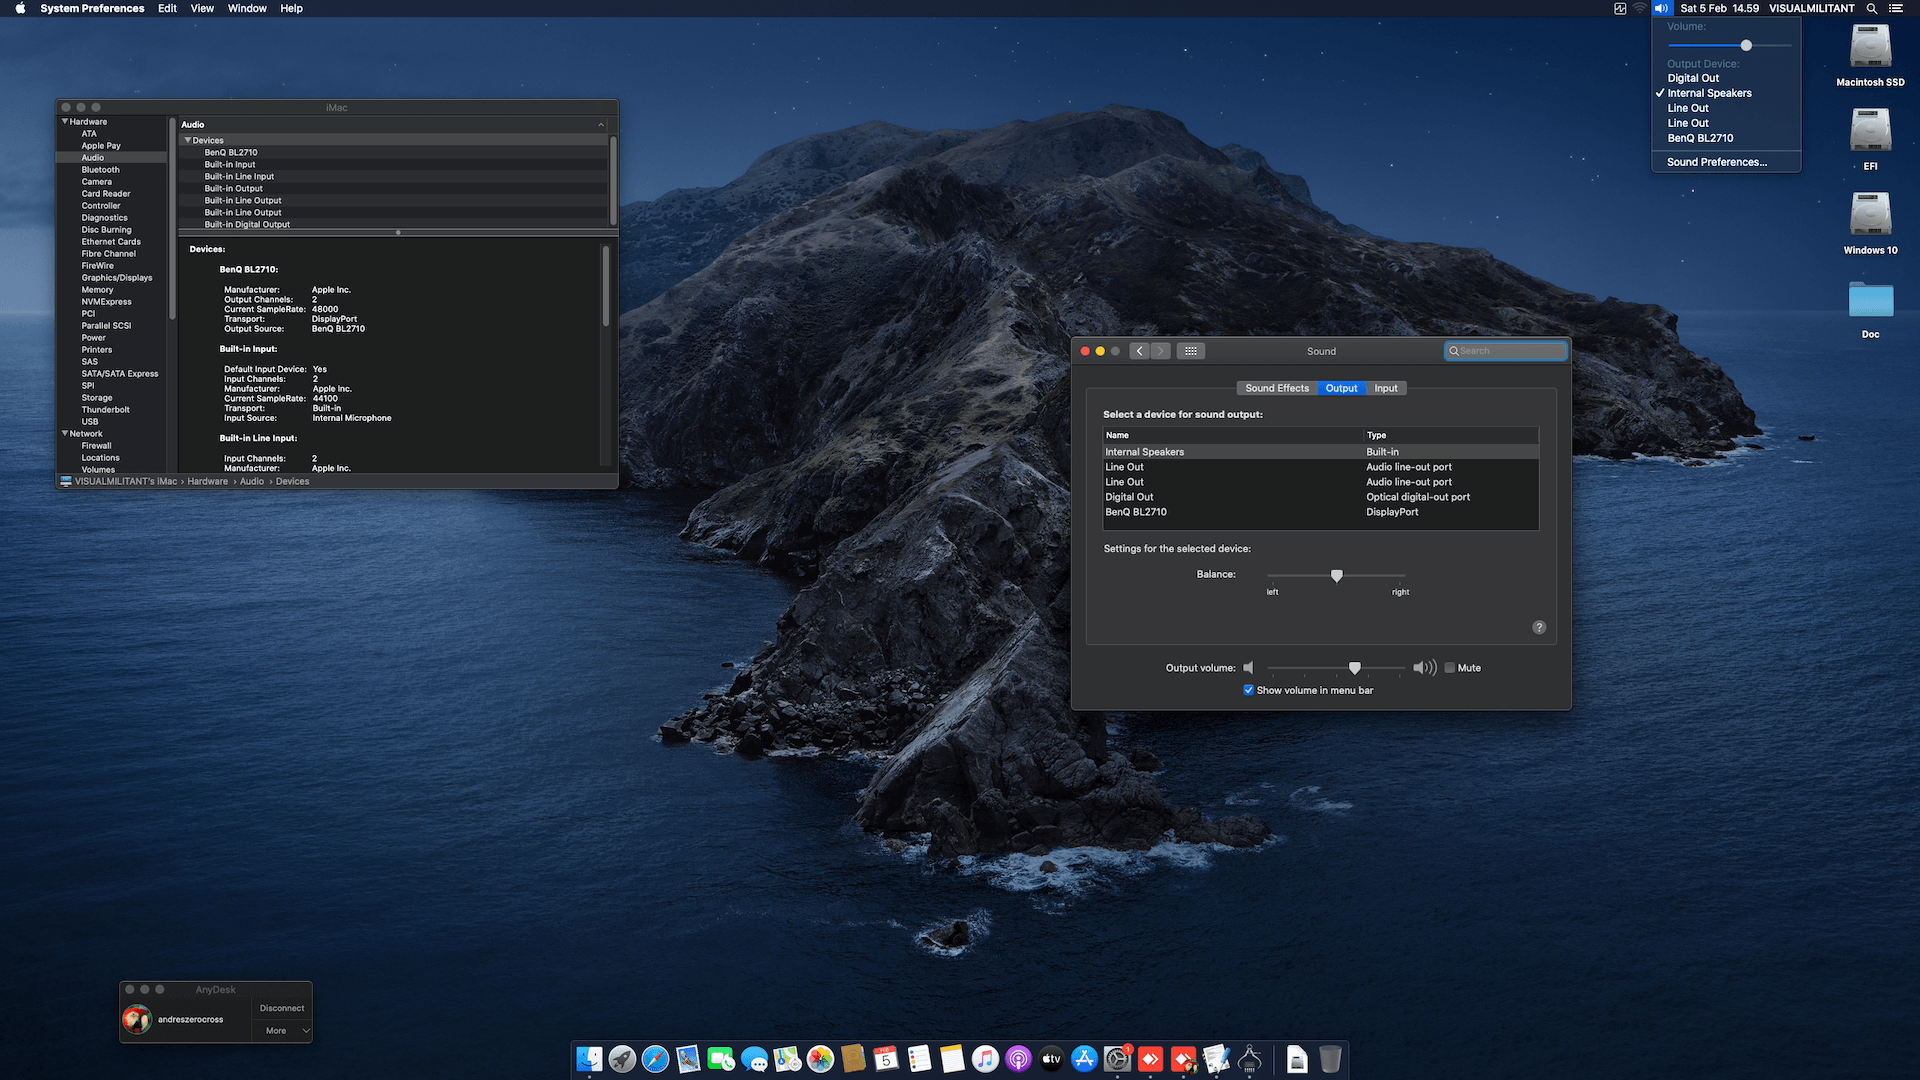Open Safari from the dock
Screen dimensions: 1920x1080
pos(655,1059)
